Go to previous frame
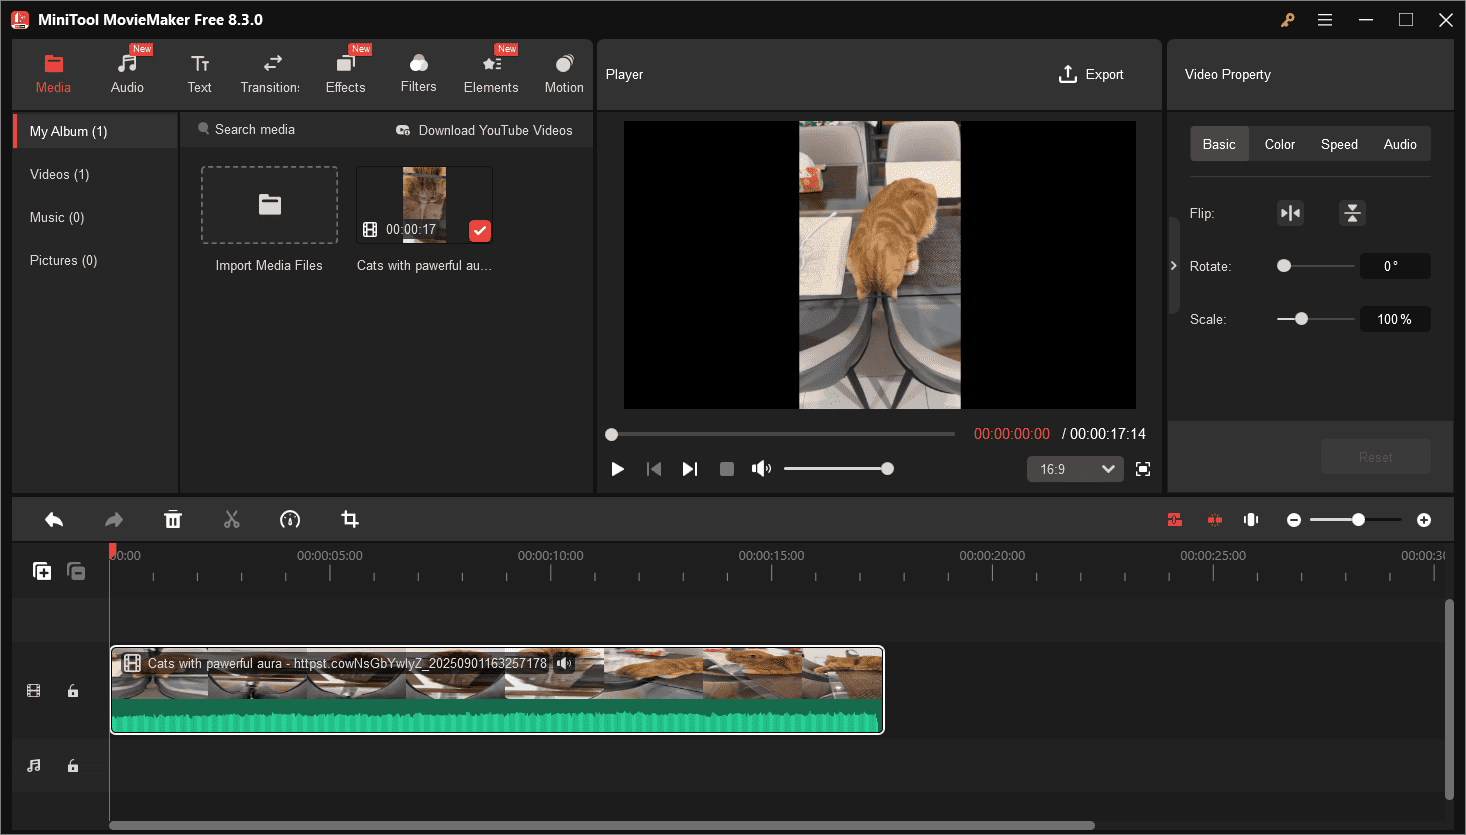Screen dimensions: 1466x835 click(x=654, y=469)
